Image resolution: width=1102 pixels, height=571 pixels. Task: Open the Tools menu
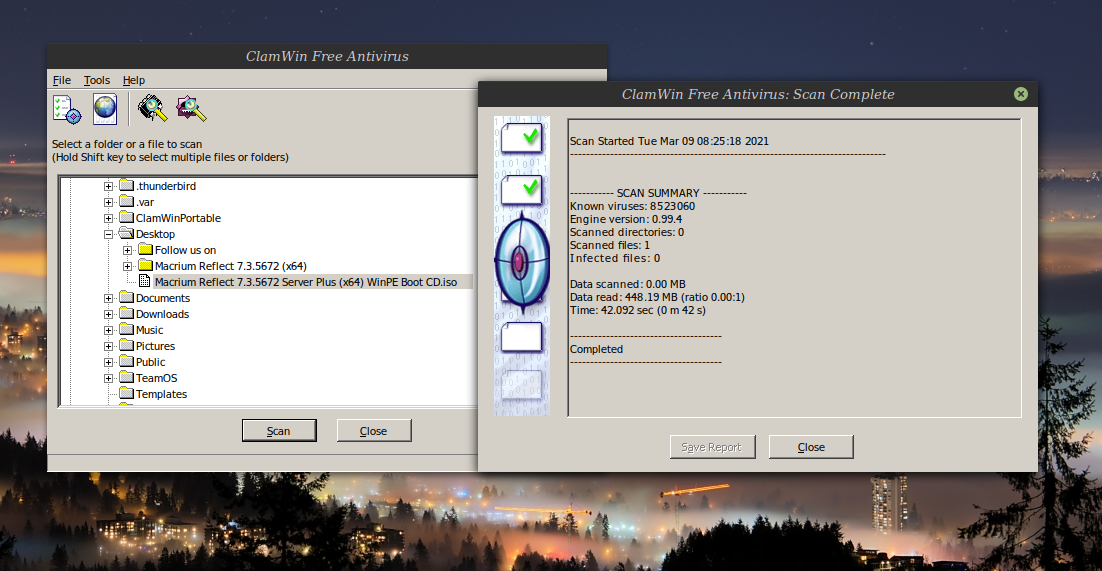click(x=97, y=80)
